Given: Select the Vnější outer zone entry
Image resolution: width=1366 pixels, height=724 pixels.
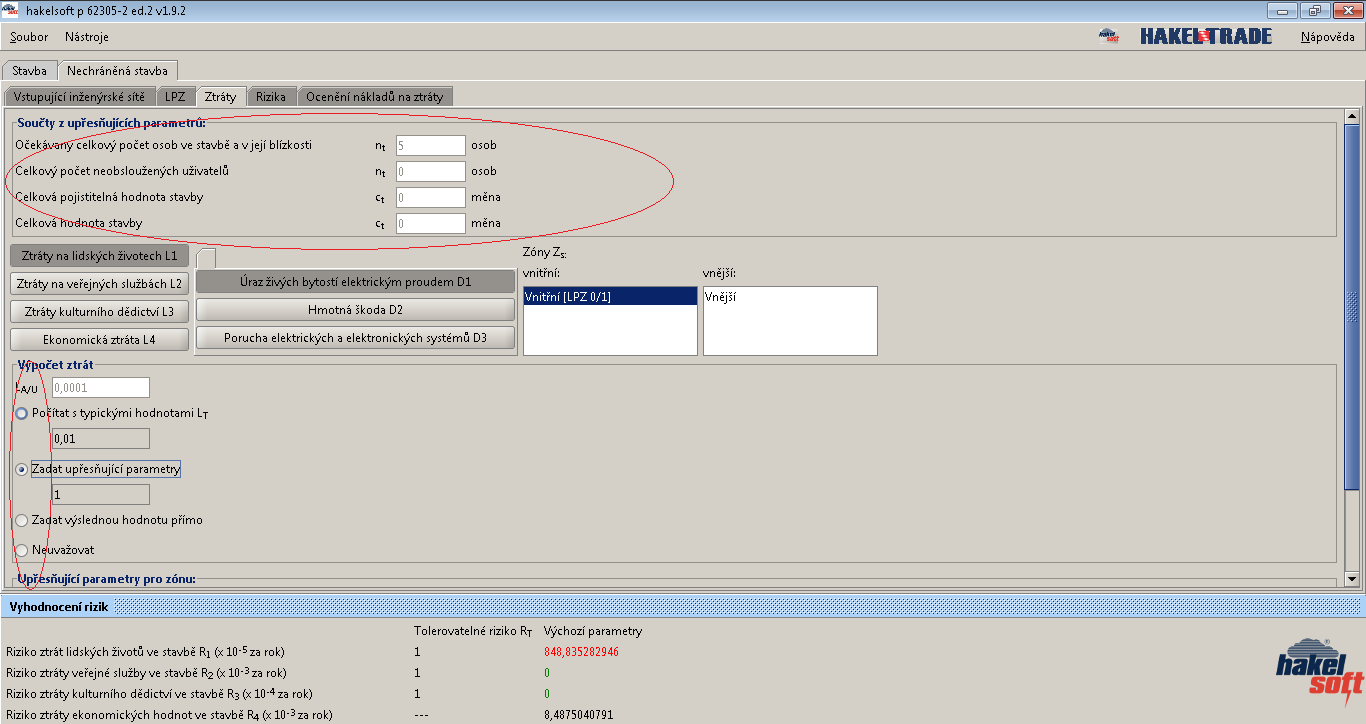Looking at the screenshot, I should point(790,297).
